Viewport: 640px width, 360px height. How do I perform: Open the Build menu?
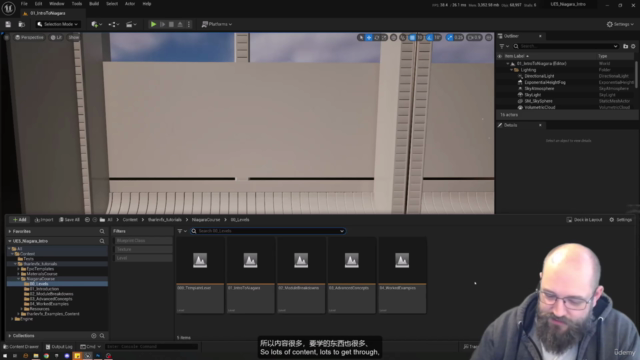tap(94, 4)
